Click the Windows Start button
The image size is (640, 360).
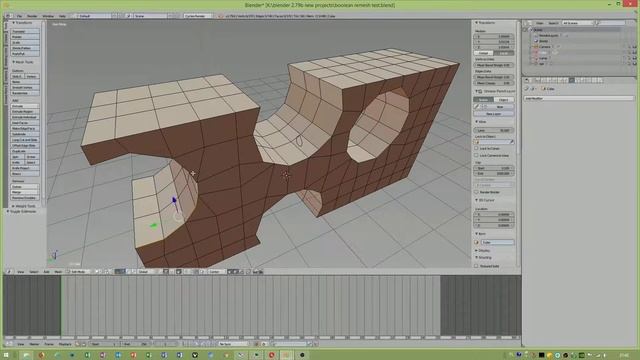6,355
